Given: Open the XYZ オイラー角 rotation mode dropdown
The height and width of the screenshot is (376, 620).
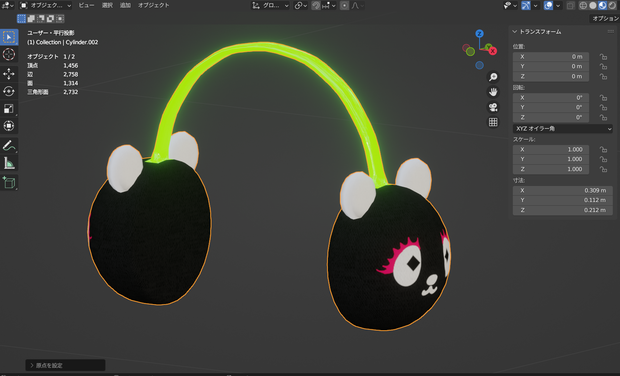Looking at the screenshot, I should click(563, 128).
